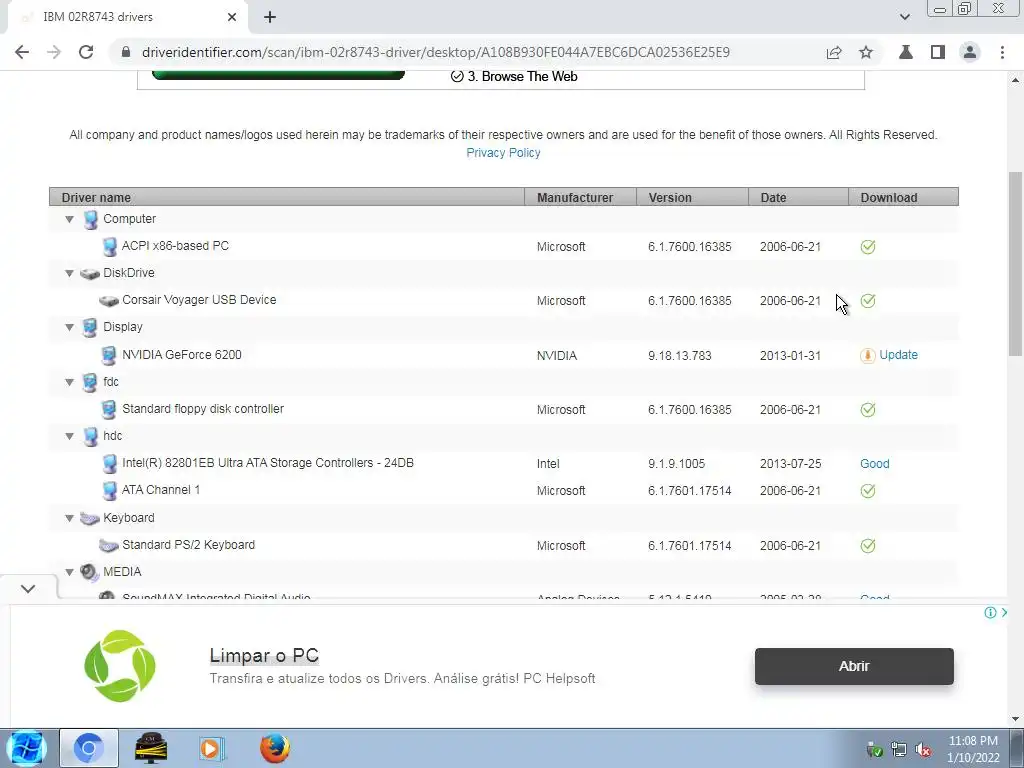This screenshot has width=1024, height=768.
Task: Open the tab search dropdown arrow
Action: click(x=904, y=17)
